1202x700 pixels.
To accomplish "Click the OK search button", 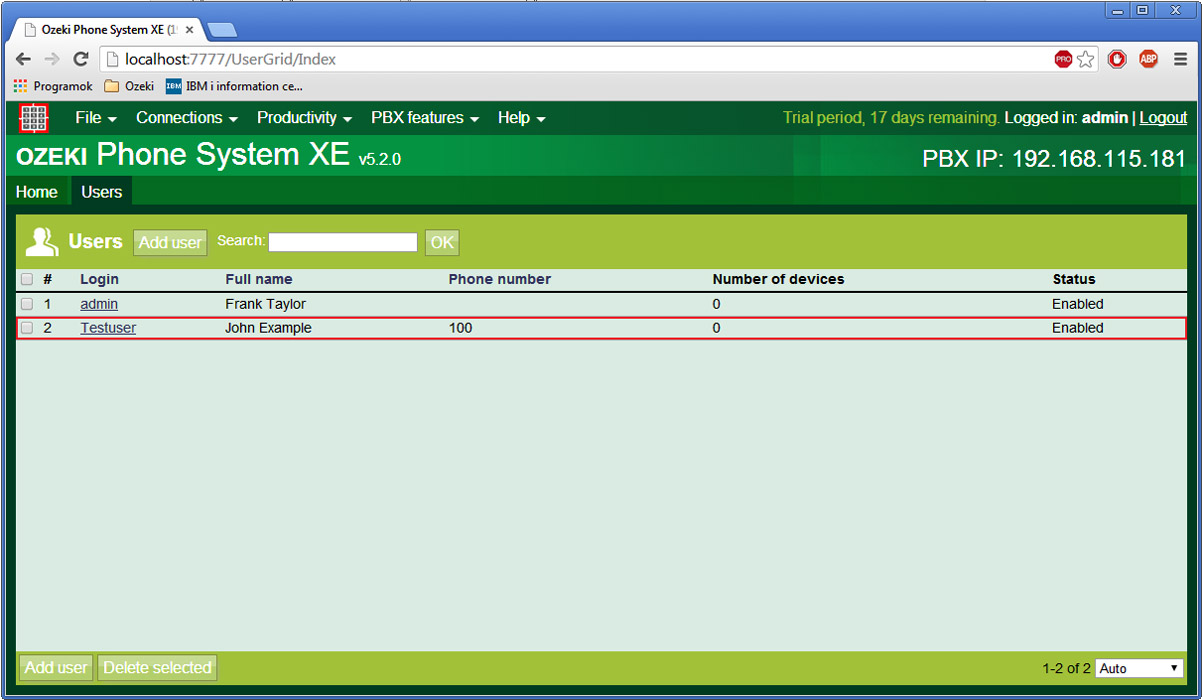I will [x=442, y=242].
